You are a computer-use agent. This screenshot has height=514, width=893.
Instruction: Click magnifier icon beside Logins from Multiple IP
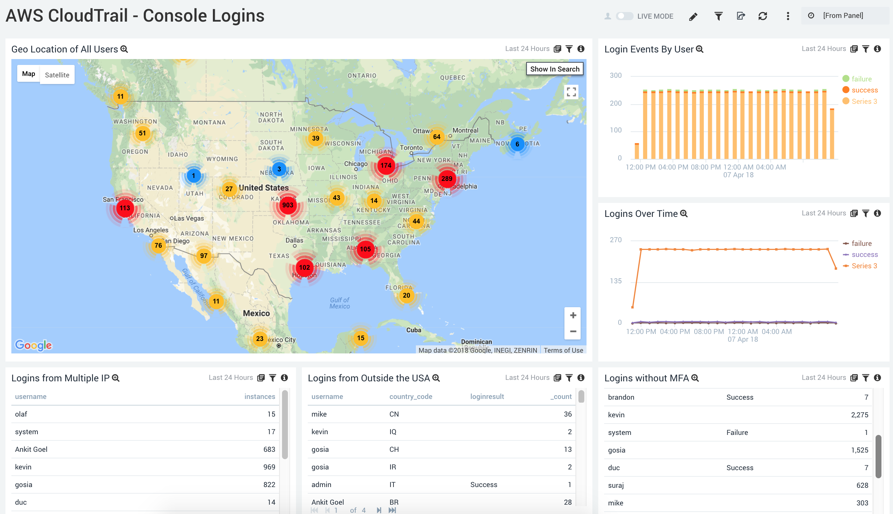coord(116,379)
